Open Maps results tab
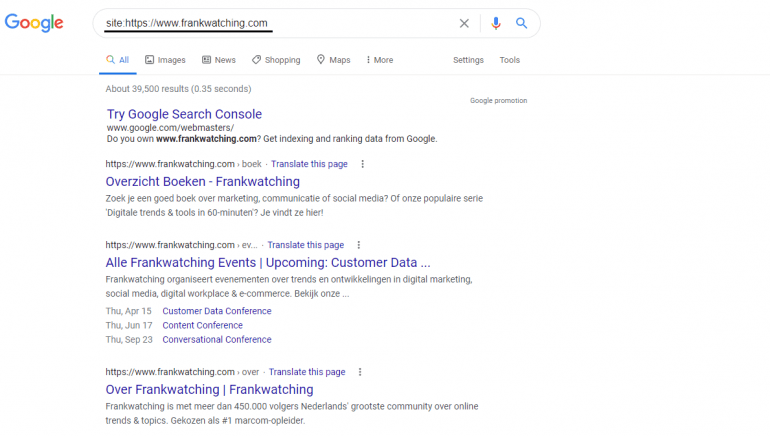Image resolution: width=770 pixels, height=436 pixels. (333, 60)
